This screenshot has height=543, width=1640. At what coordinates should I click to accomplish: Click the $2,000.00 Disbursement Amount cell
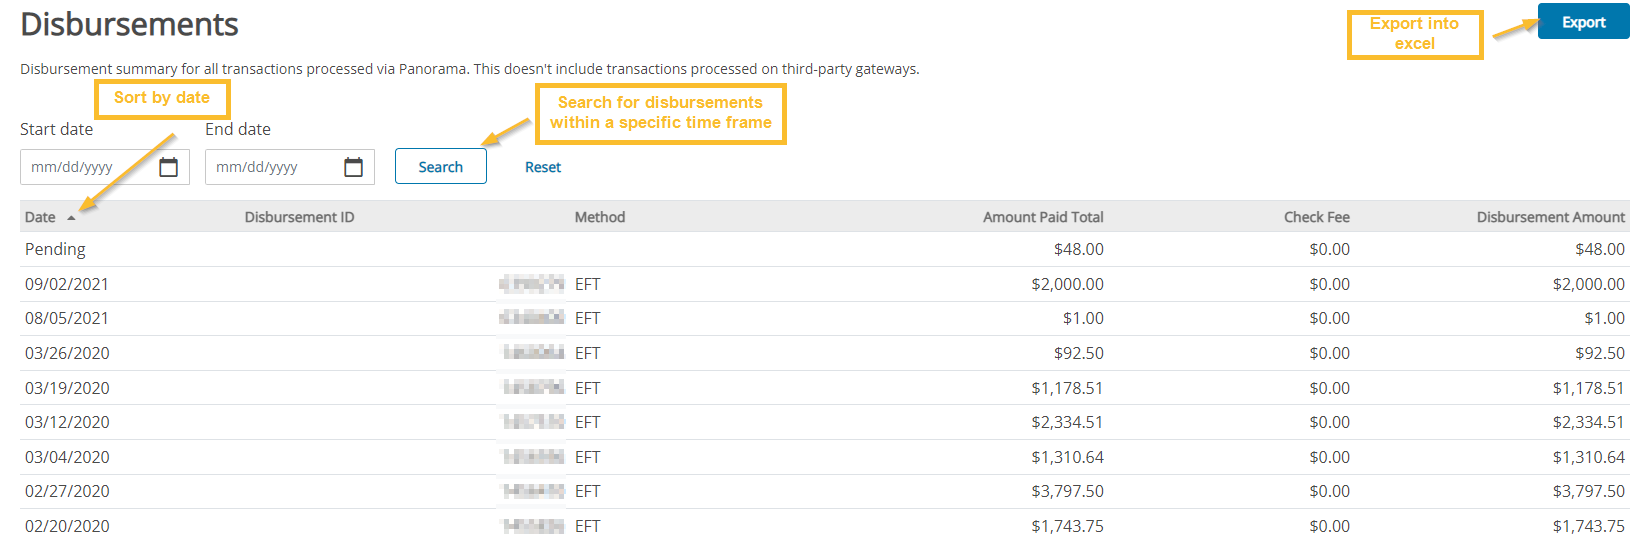click(x=1589, y=284)
